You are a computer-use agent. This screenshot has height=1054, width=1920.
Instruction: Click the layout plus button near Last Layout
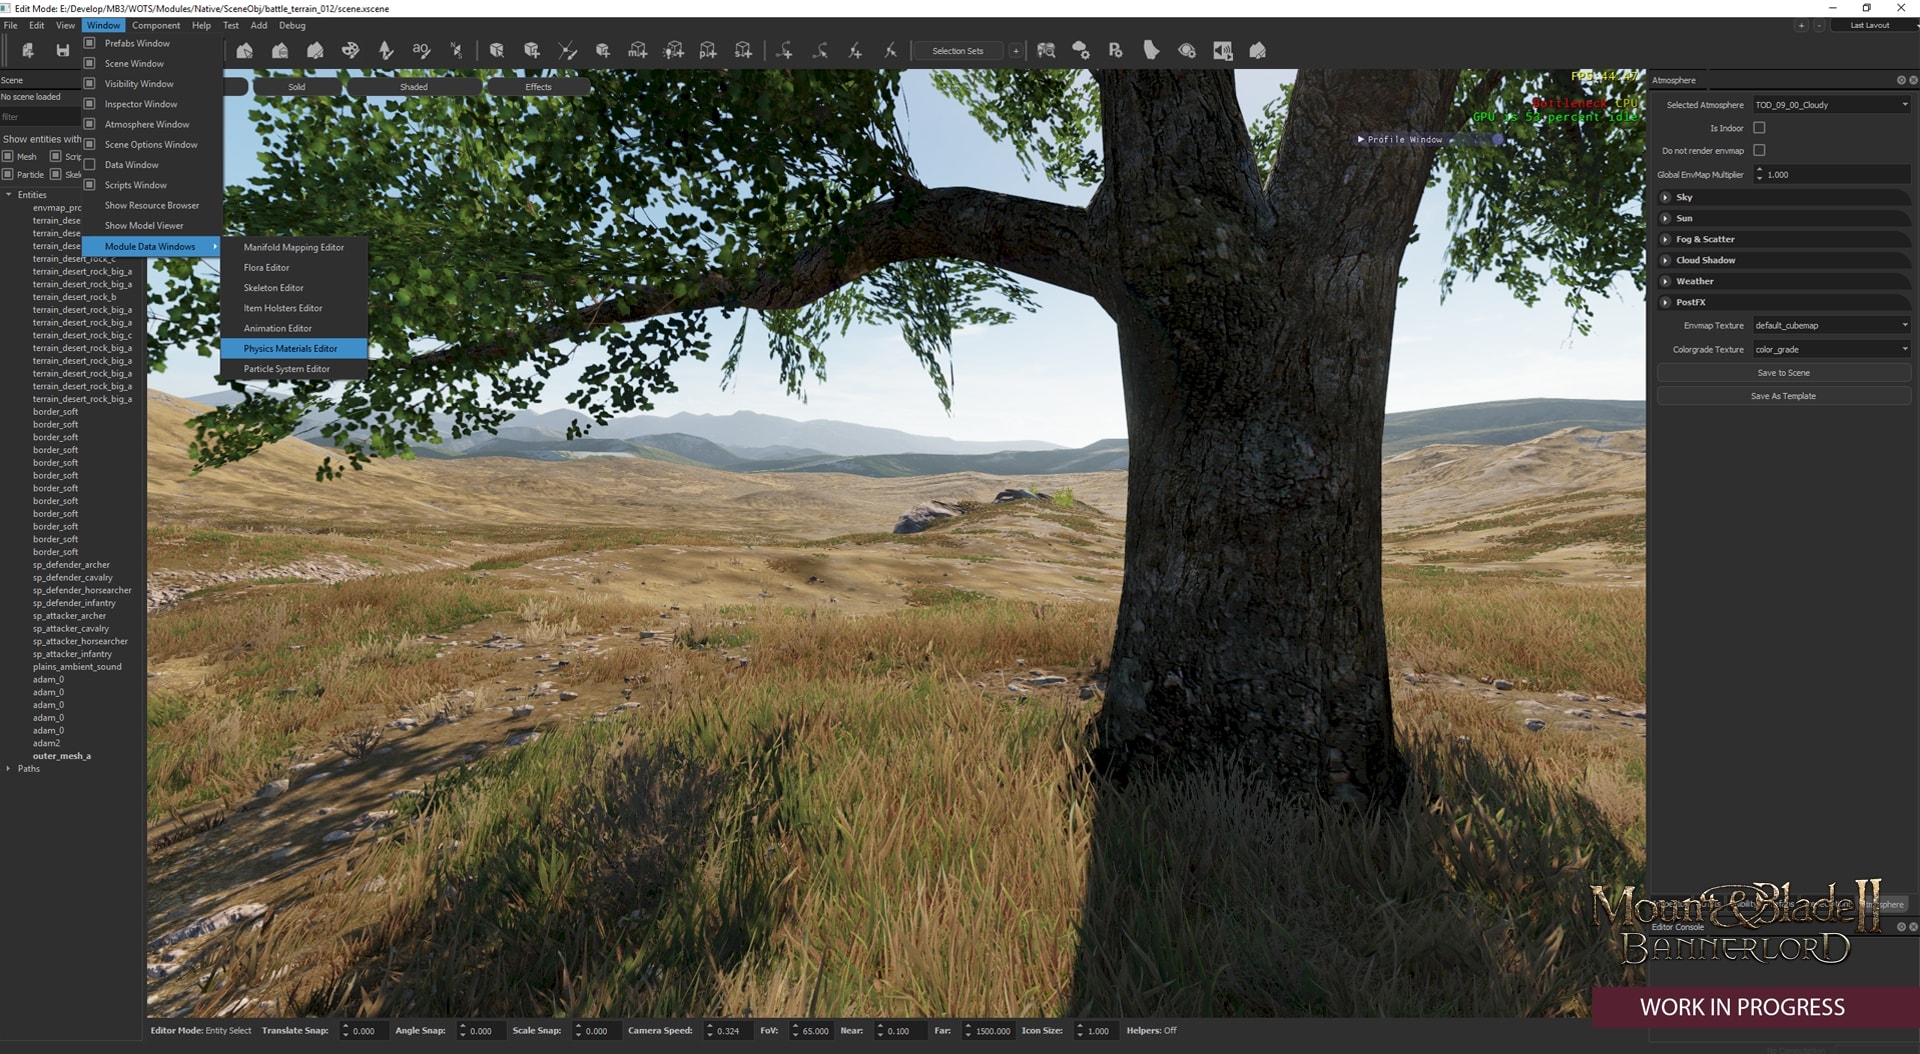click(1801, 25)
